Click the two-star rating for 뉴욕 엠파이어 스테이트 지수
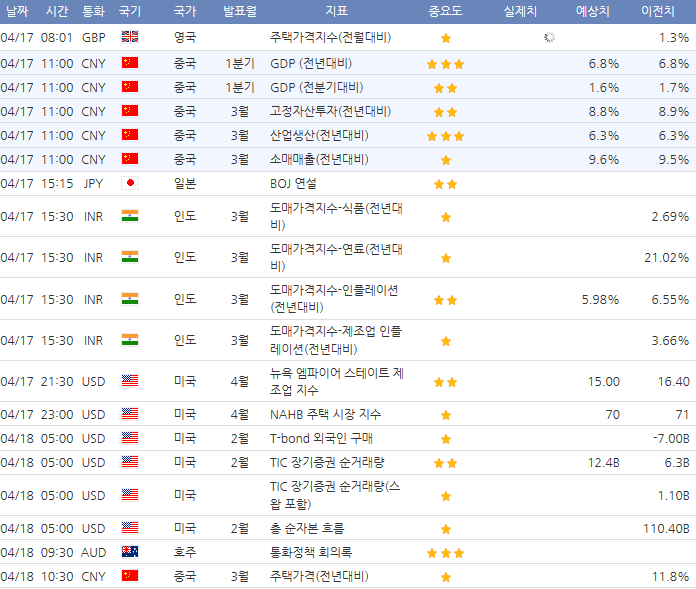Viewport: 696px width, 589px height. [x=446, y=382]
